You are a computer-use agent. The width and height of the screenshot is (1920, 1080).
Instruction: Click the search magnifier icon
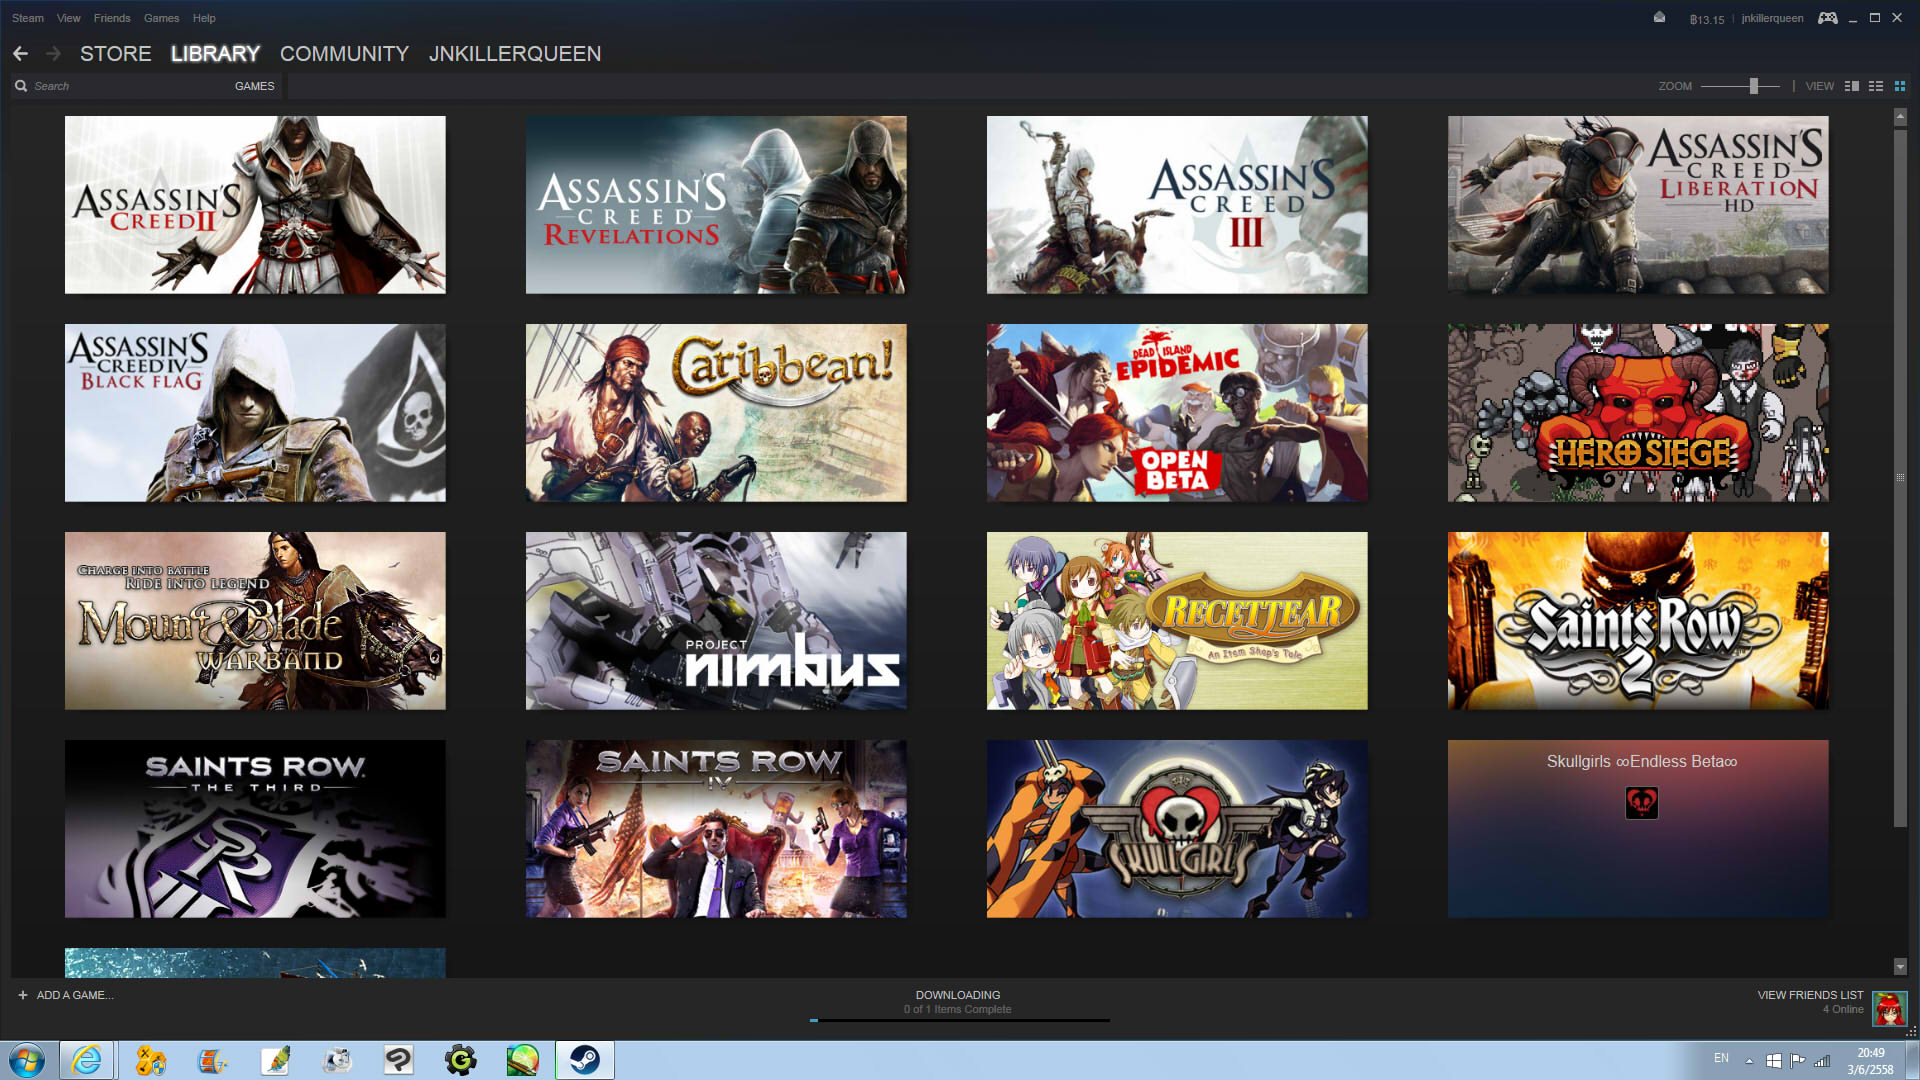click(x=21, y=86)
